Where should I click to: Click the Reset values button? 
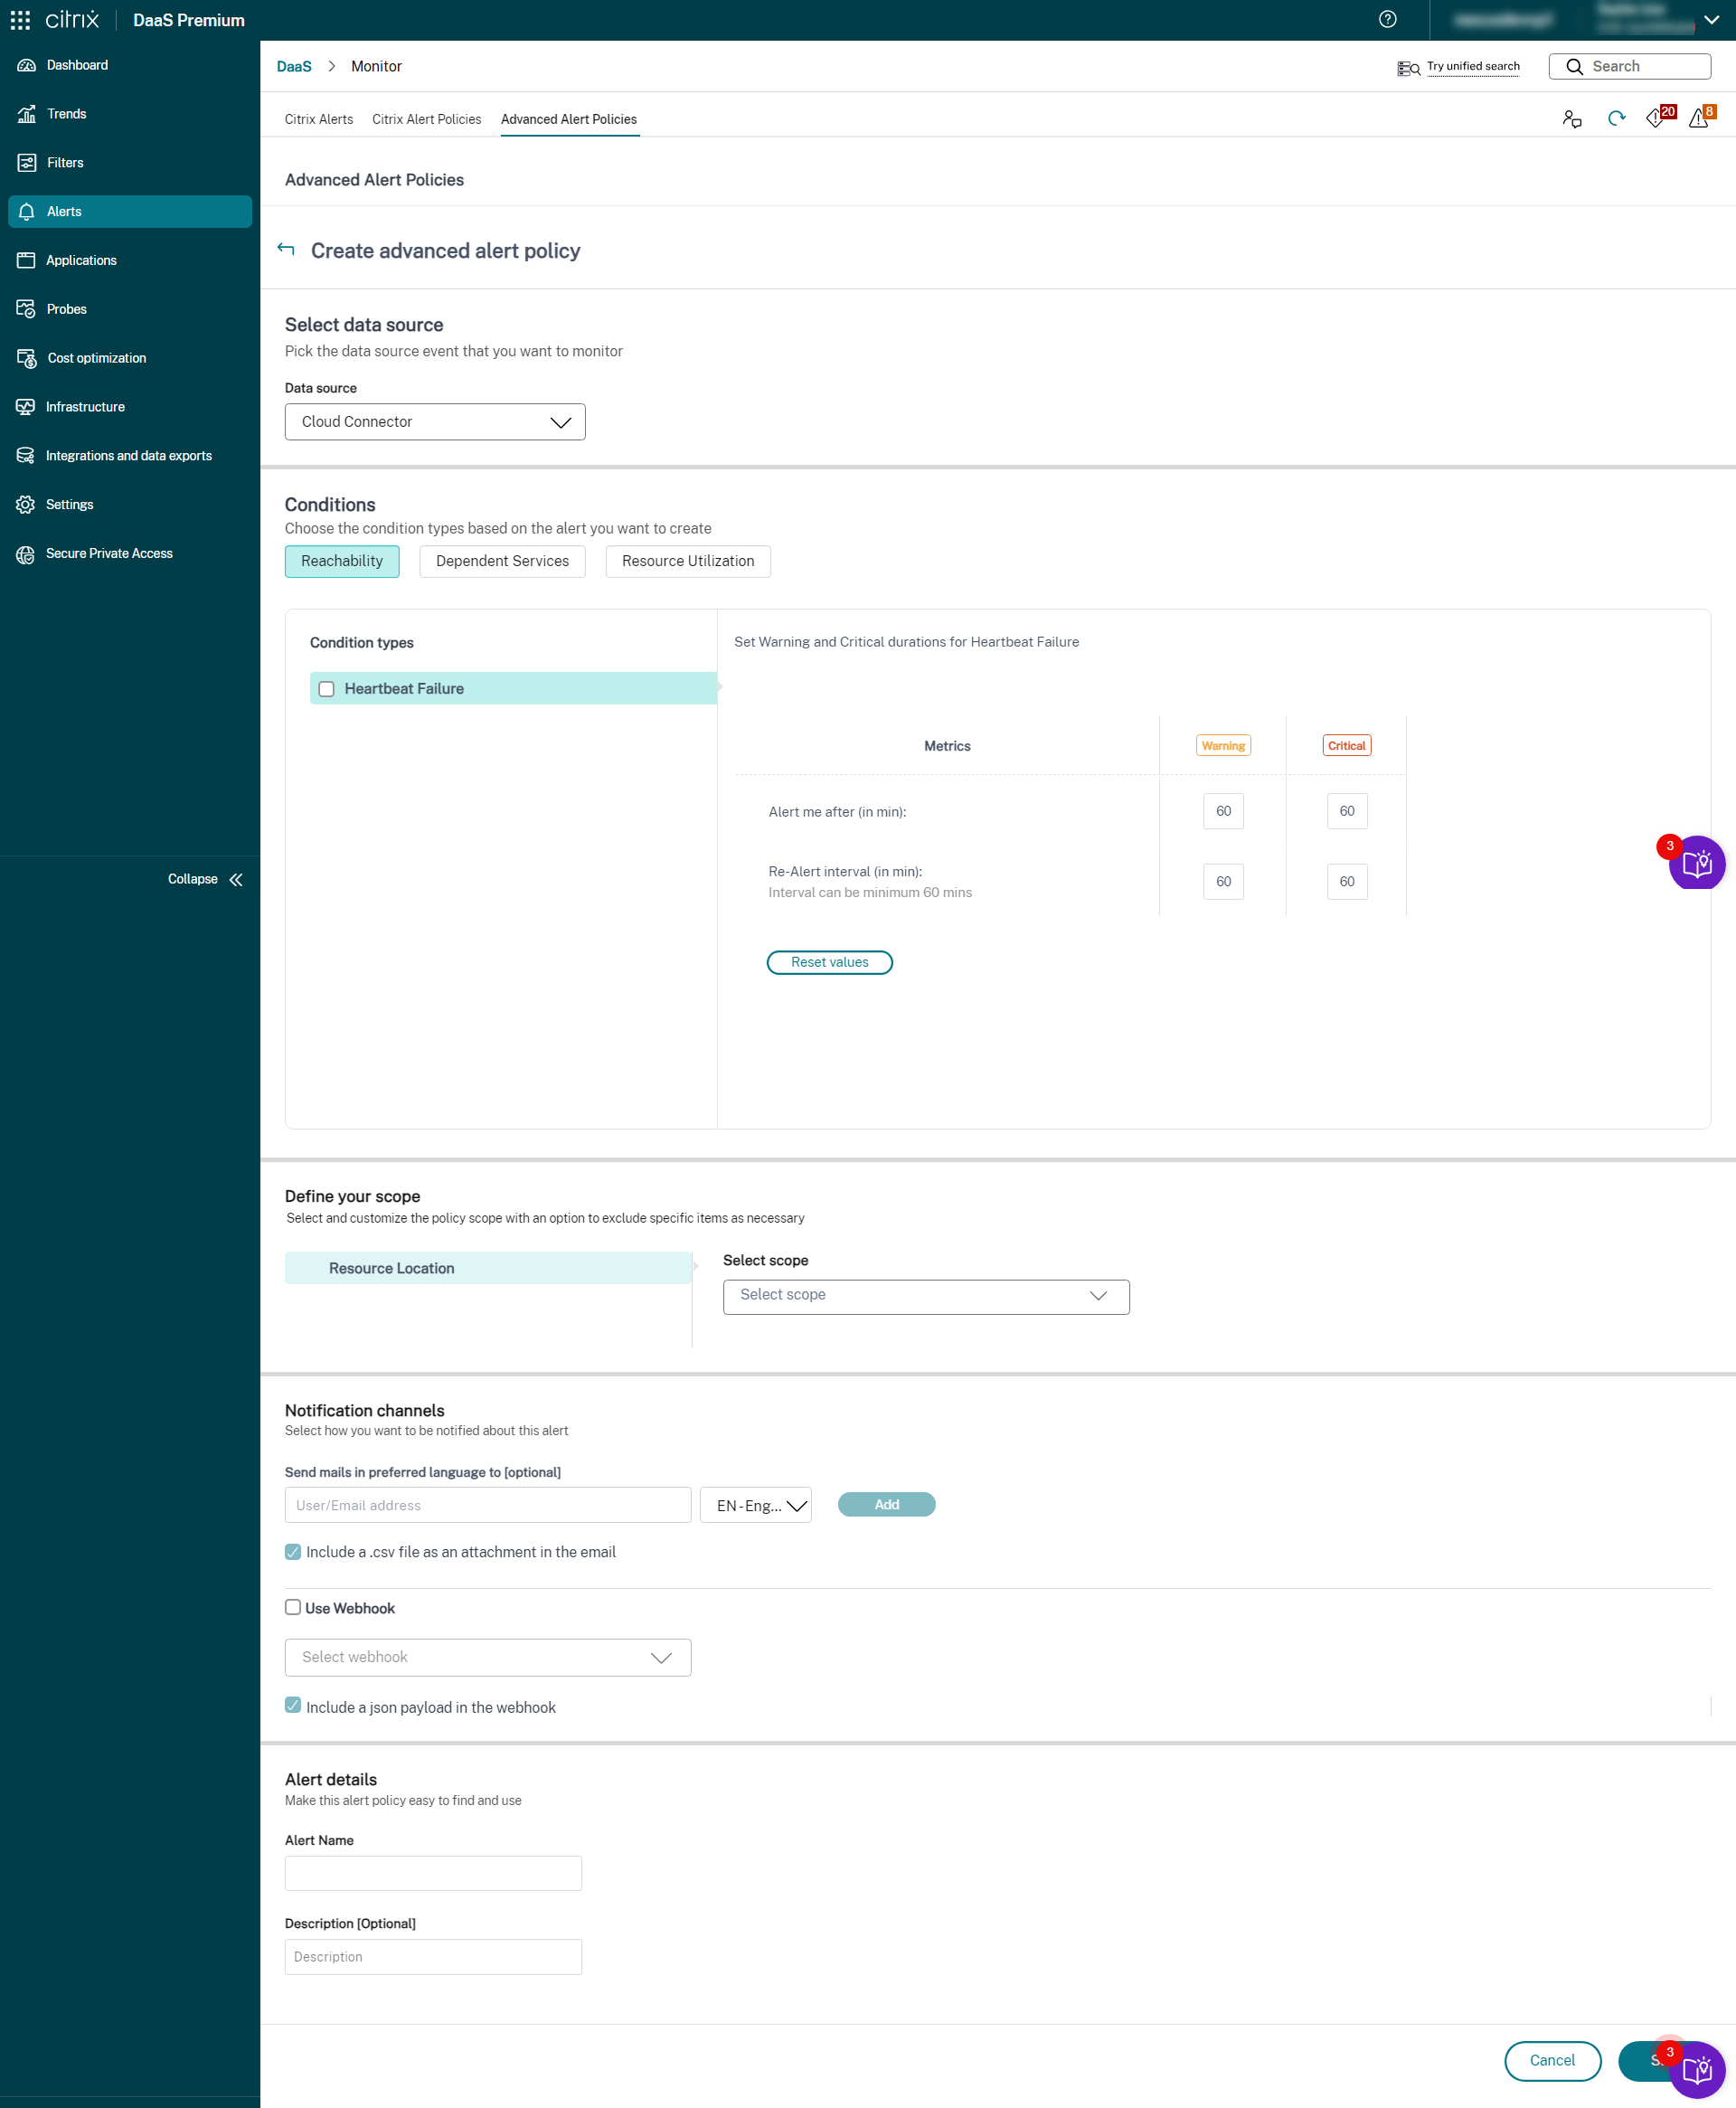(x=829, y=962)
